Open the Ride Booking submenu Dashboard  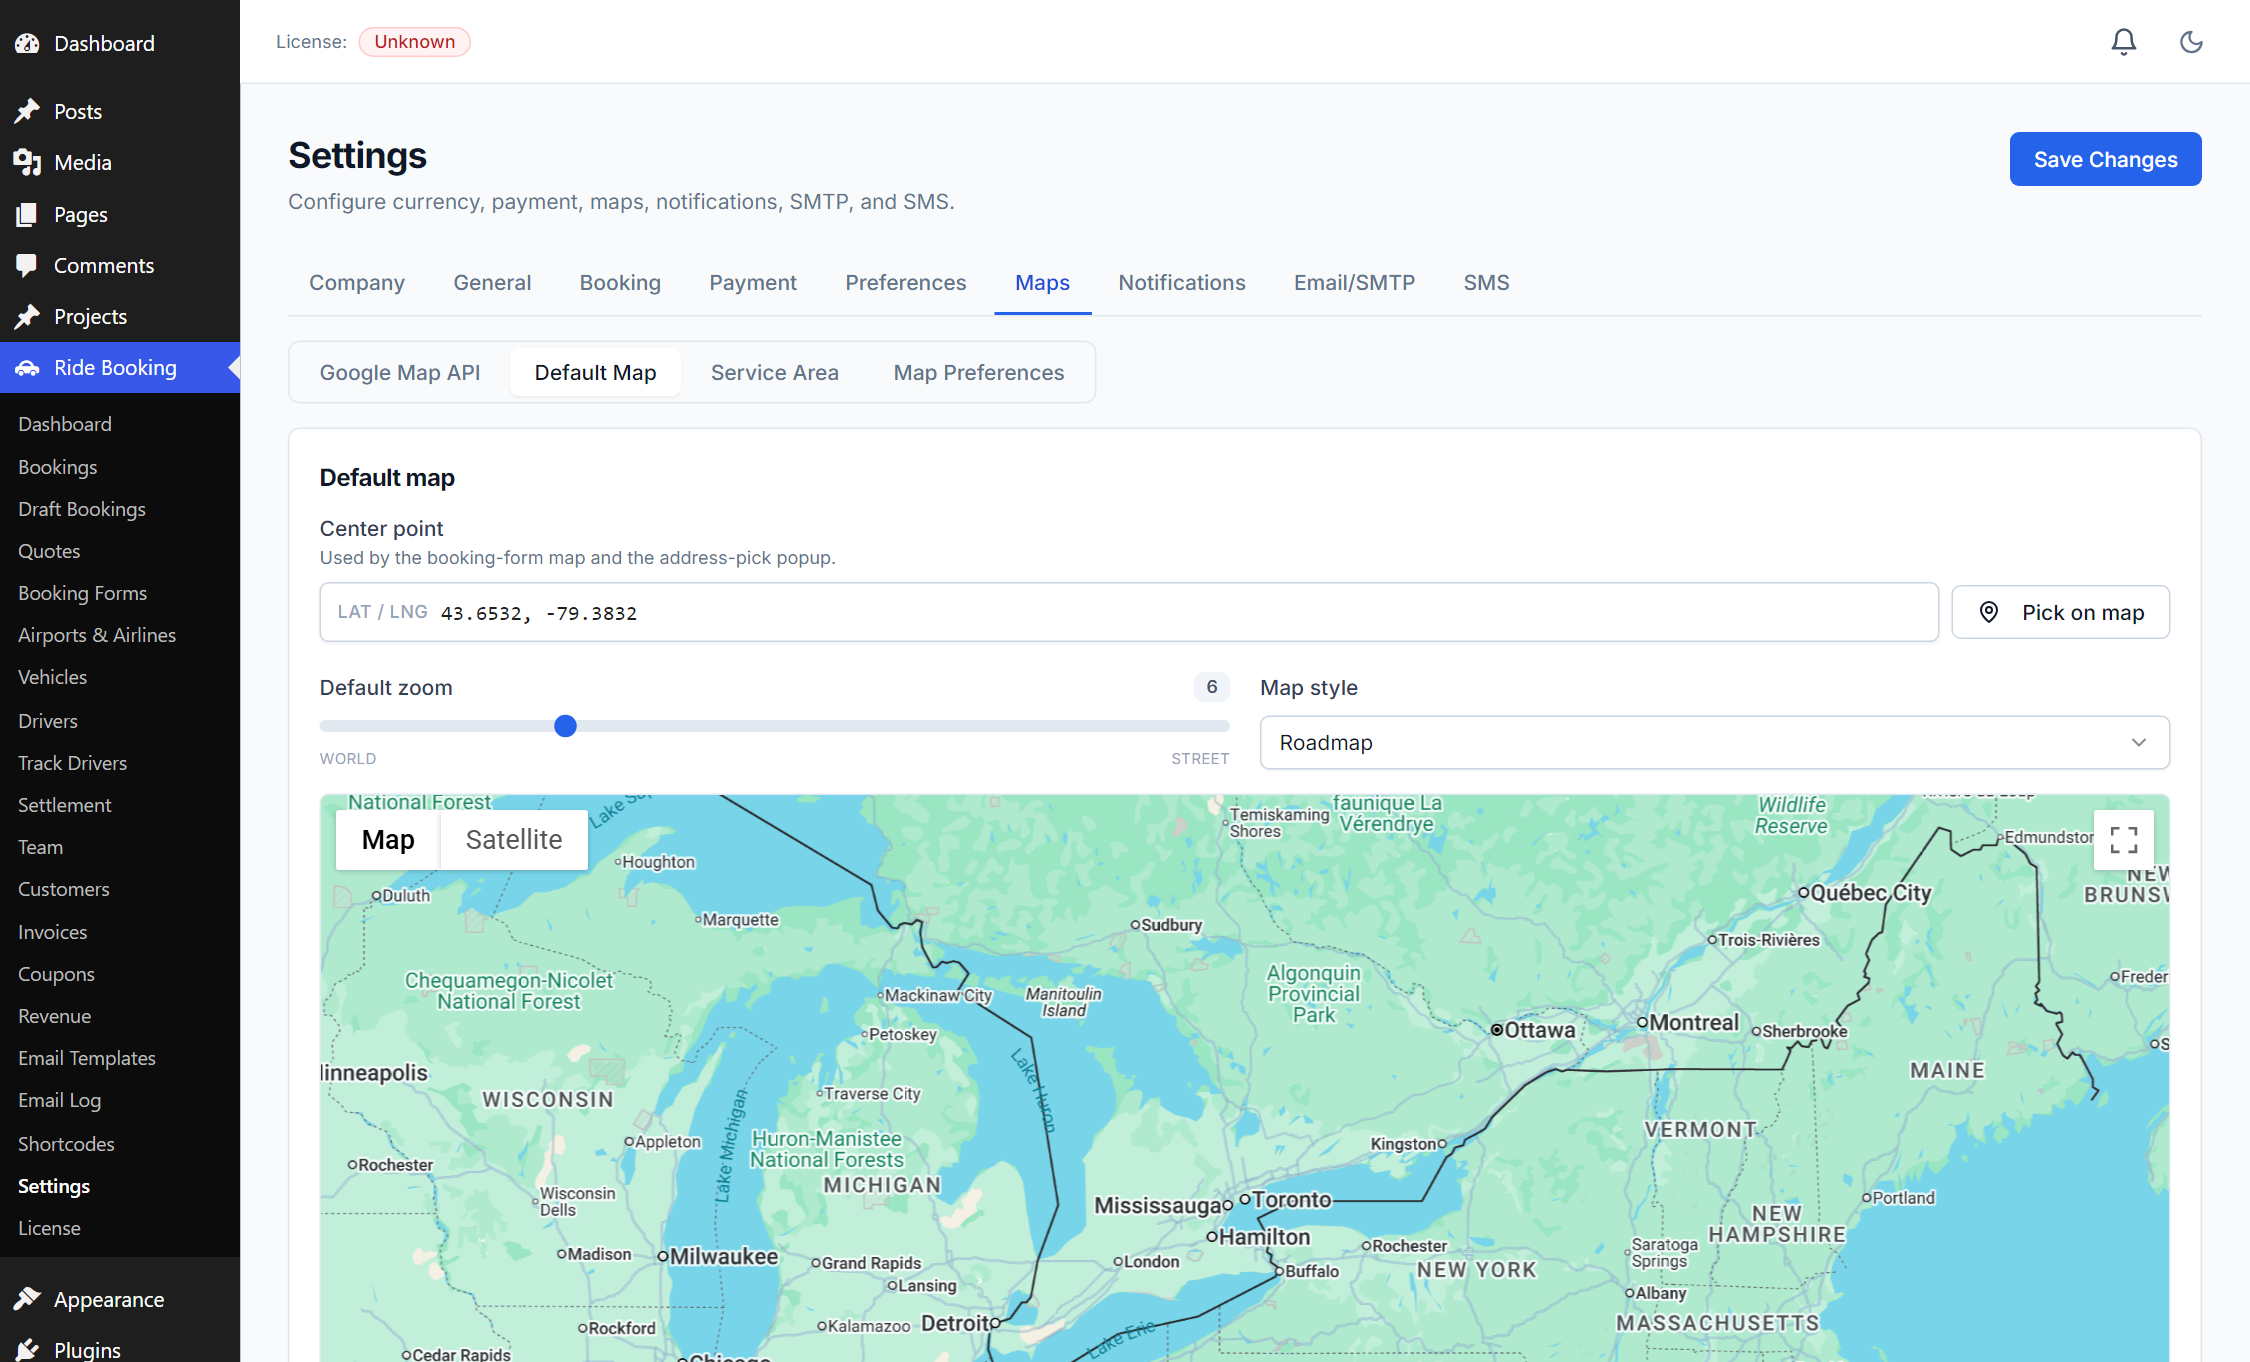click(x=64, y=424)
